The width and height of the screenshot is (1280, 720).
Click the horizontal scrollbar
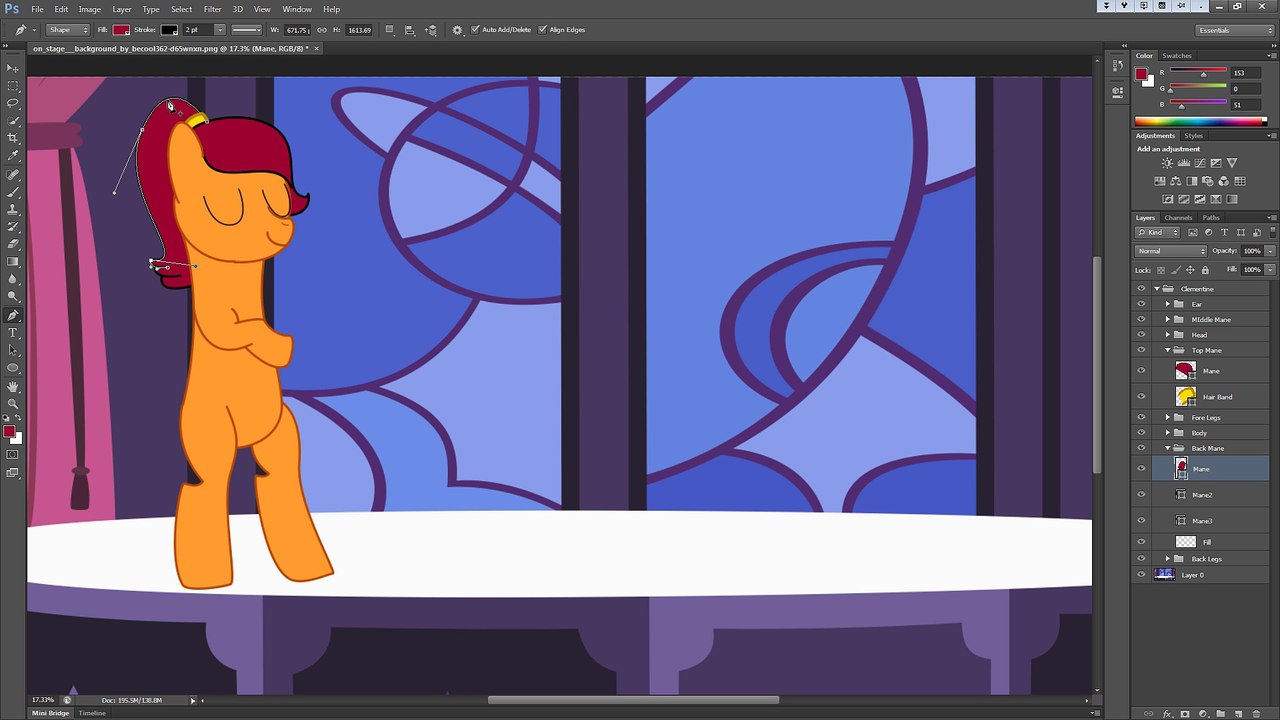pyautogui.click(x=633, y=700)
